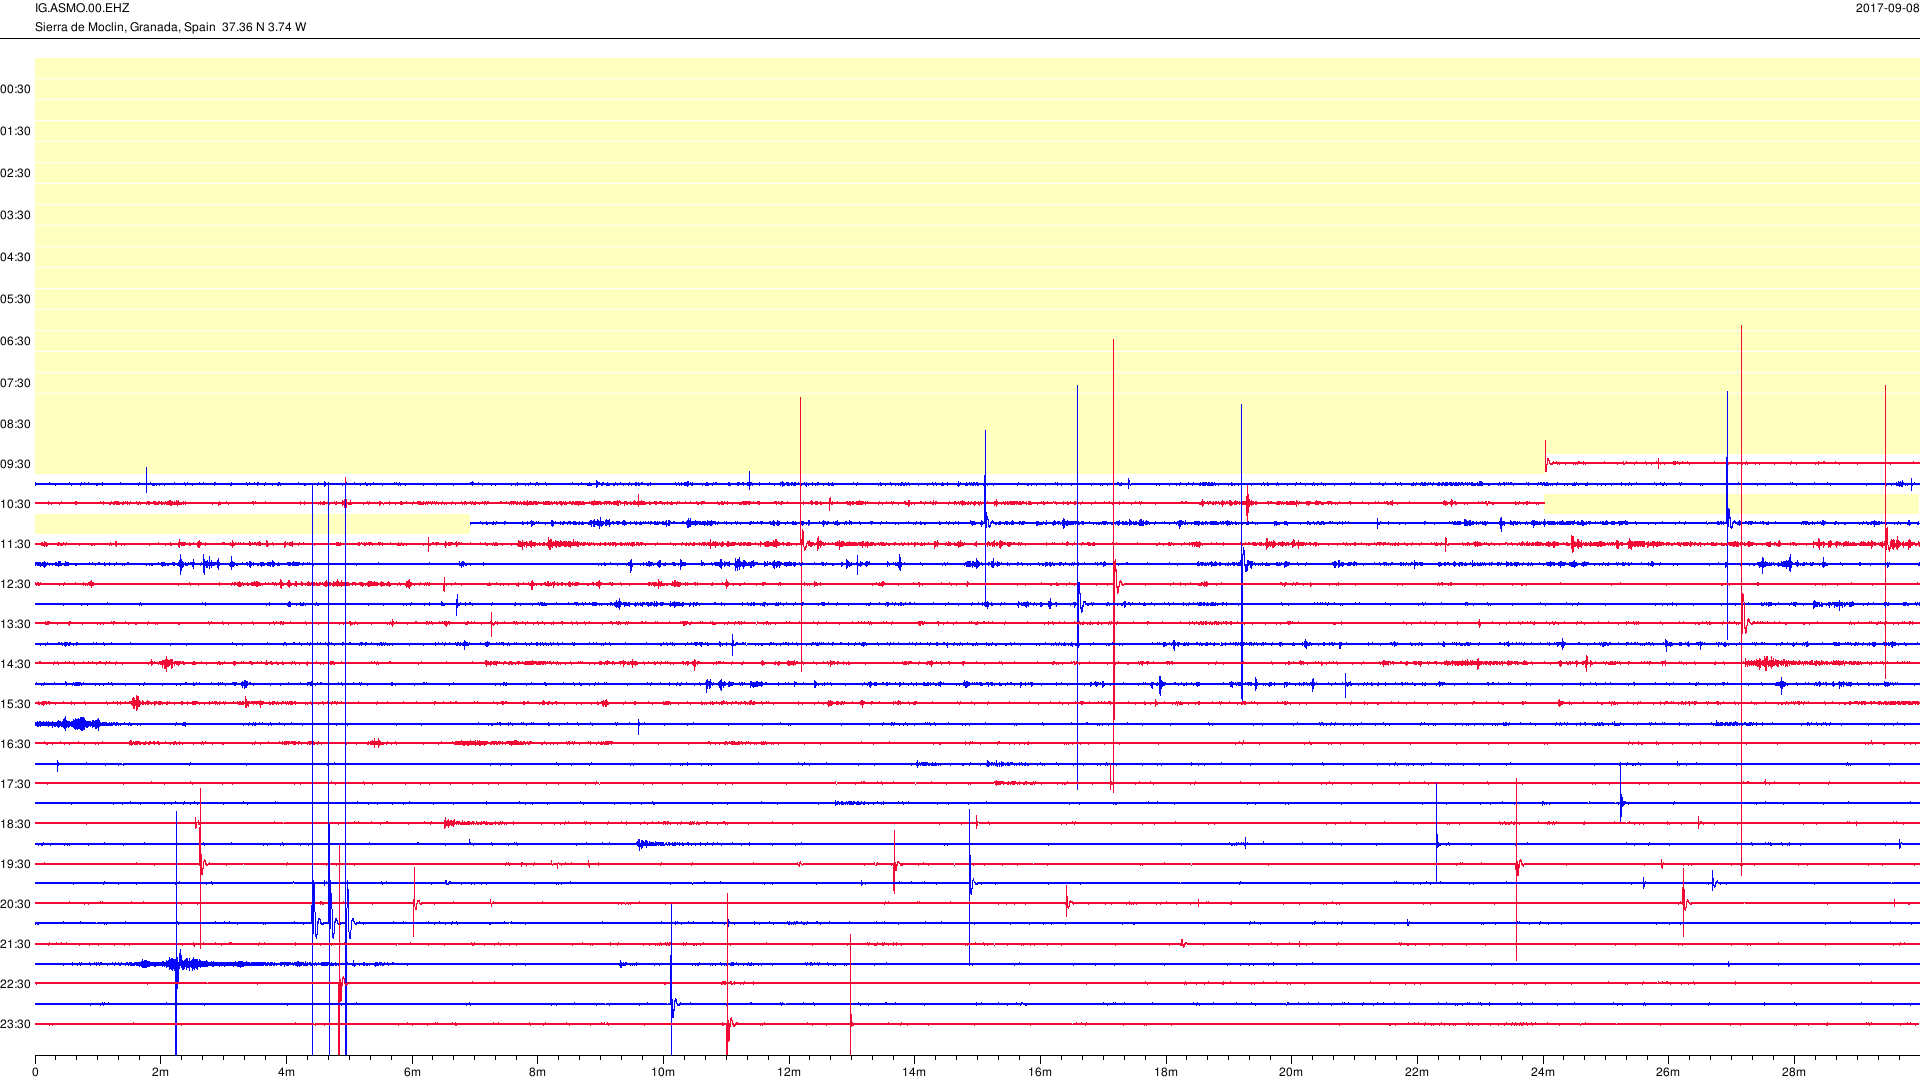Click the 16m axis tick label

(1040, 1072)
